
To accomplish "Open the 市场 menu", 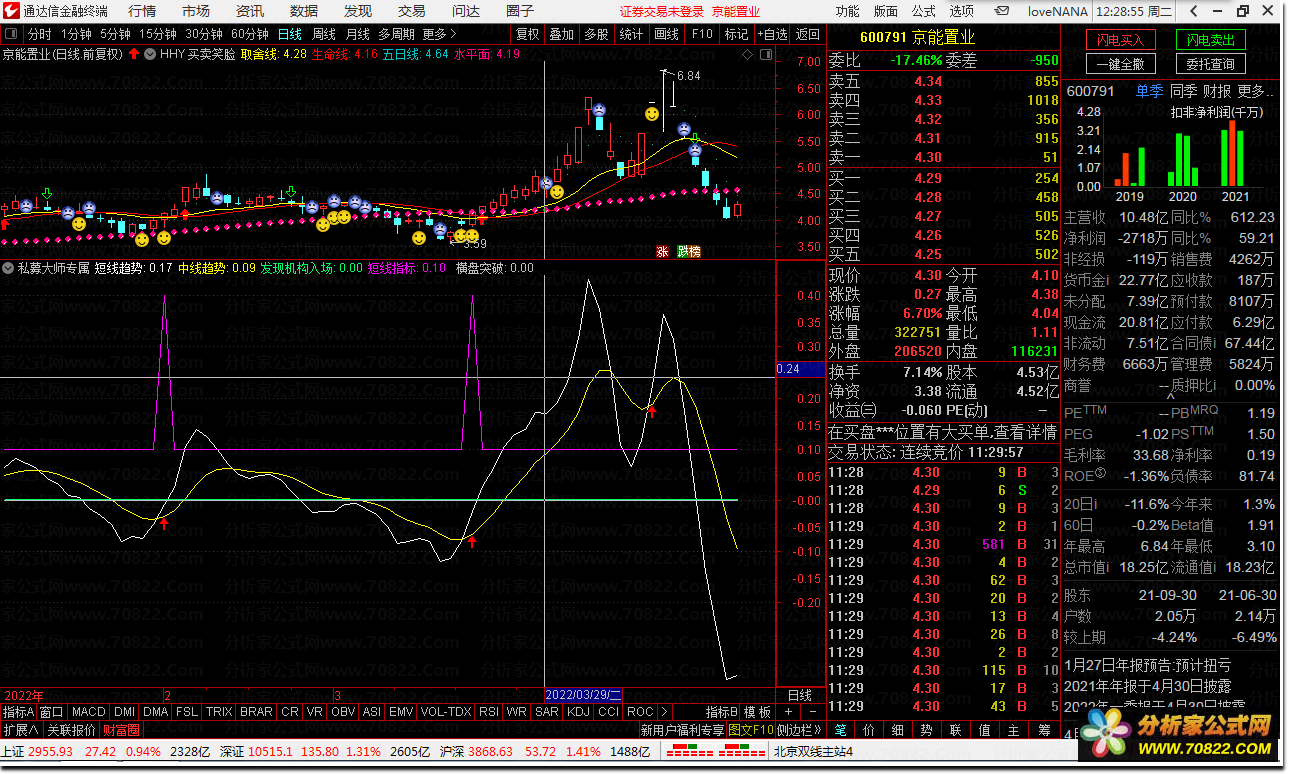I will tap(196, 11).
